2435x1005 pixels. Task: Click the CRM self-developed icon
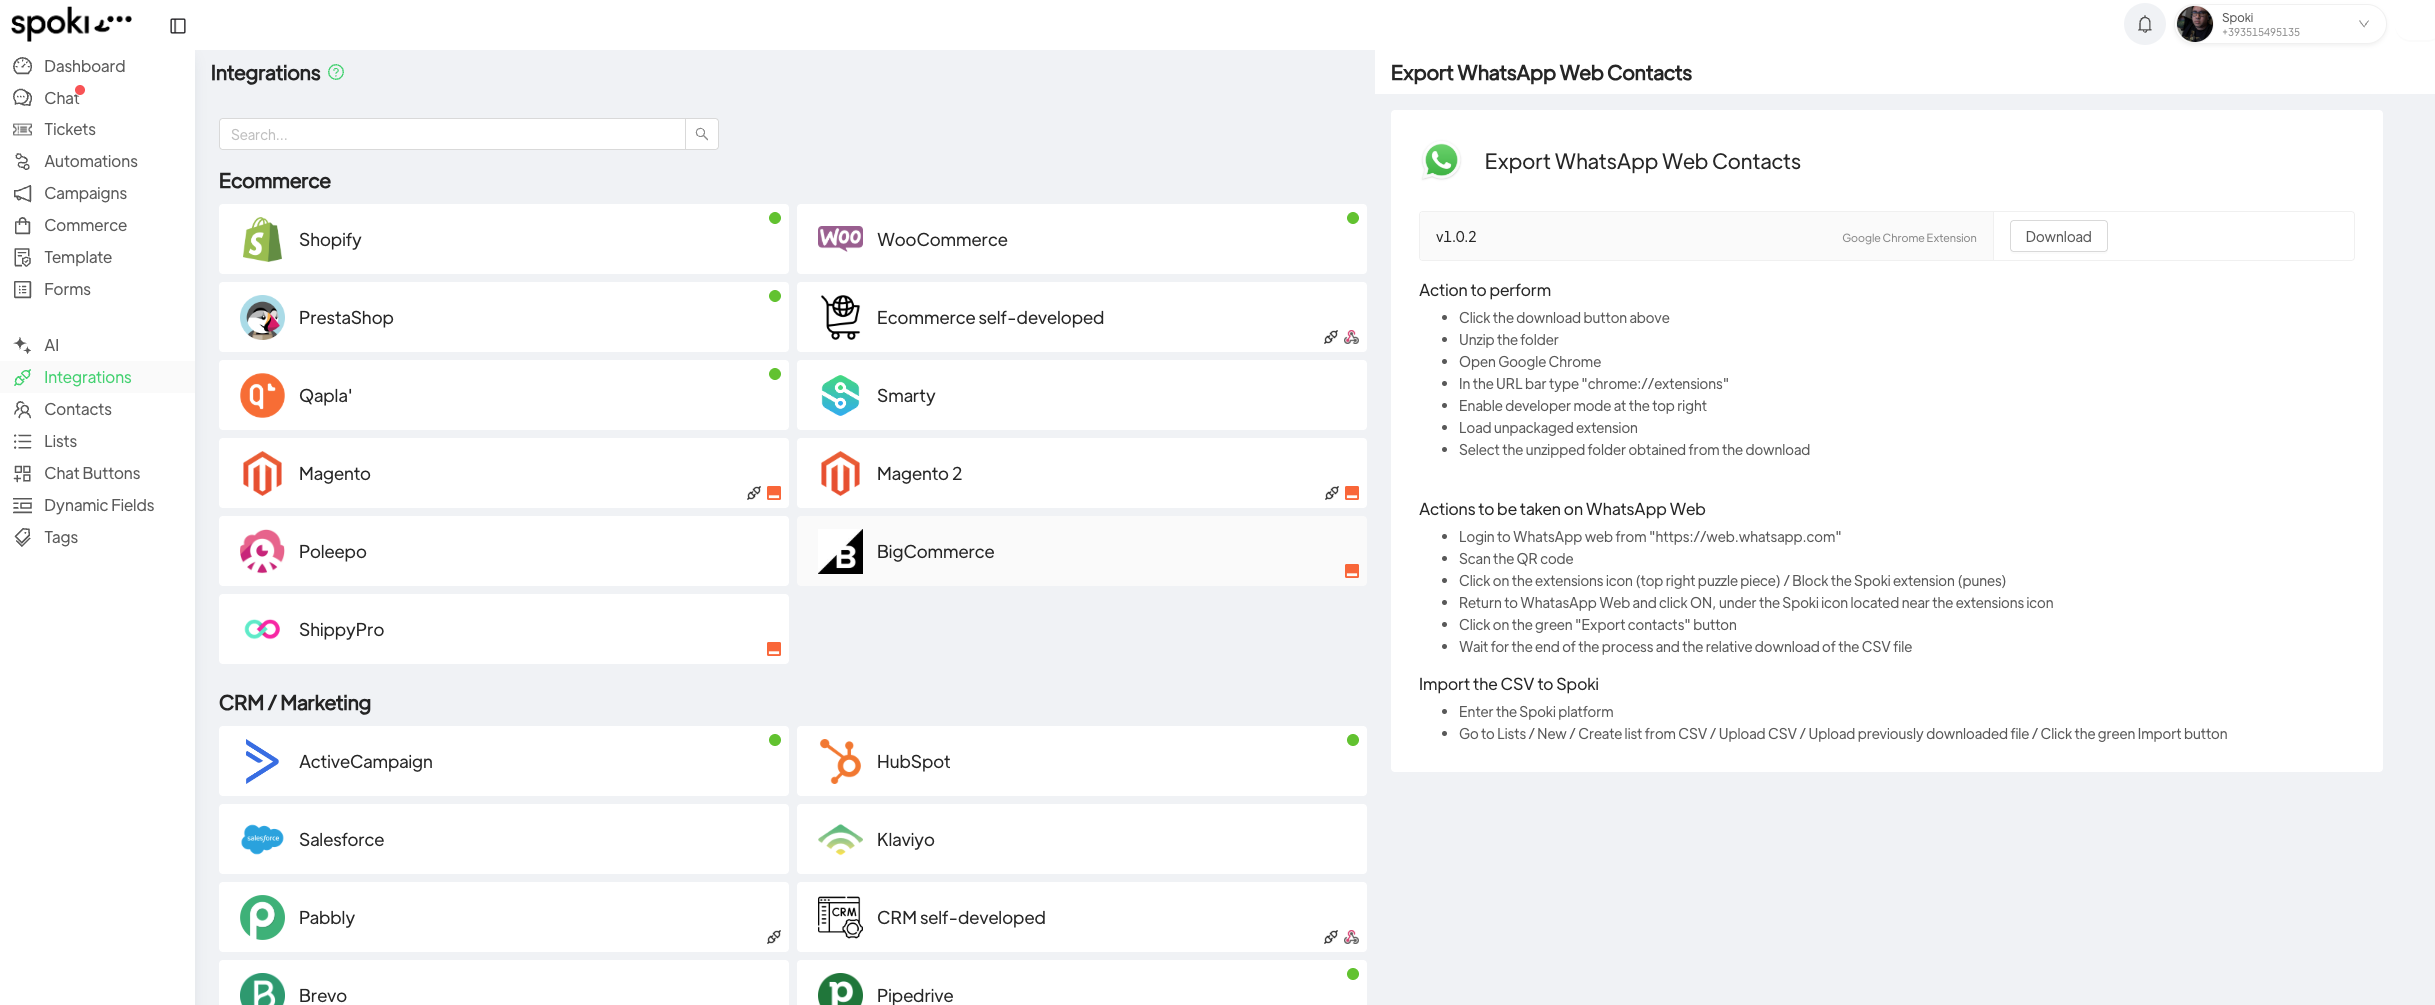840,917
